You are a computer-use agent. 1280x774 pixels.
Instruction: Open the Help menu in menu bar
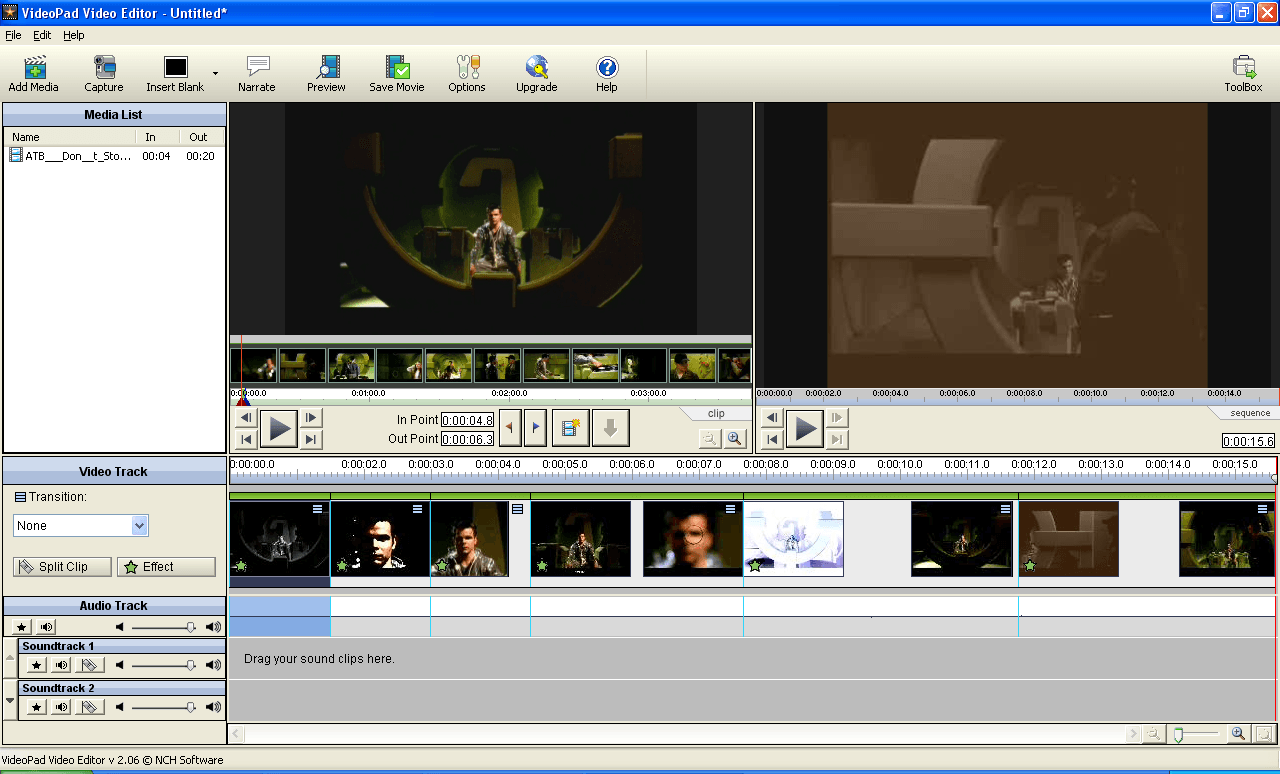click(74, 35)
